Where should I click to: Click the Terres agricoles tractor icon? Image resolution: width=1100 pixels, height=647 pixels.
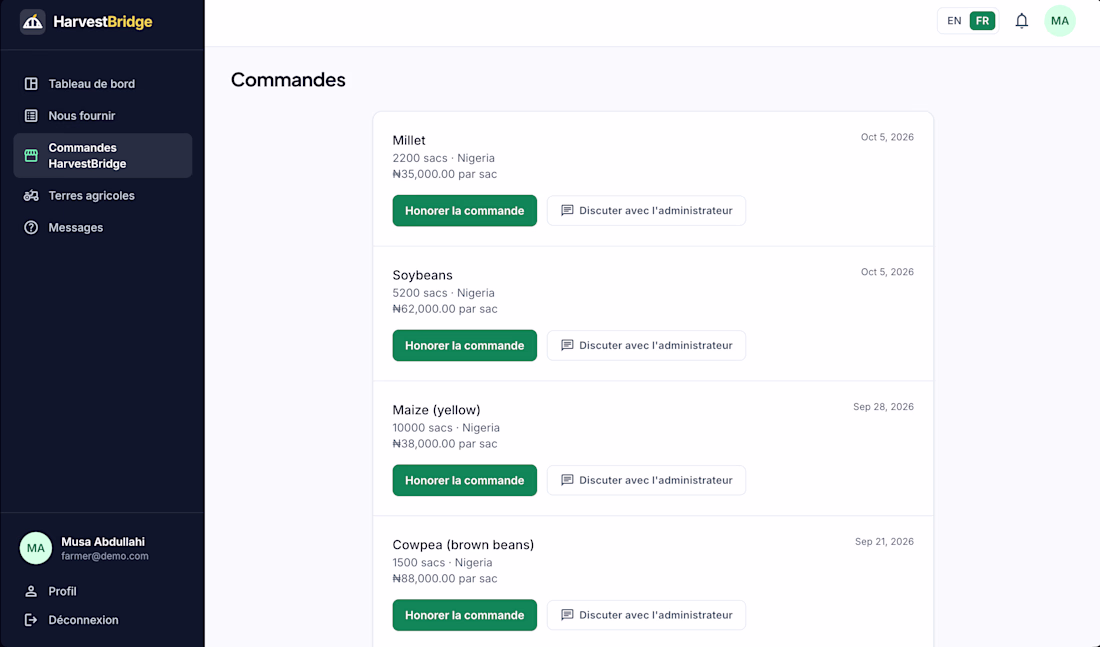(31, 196)
